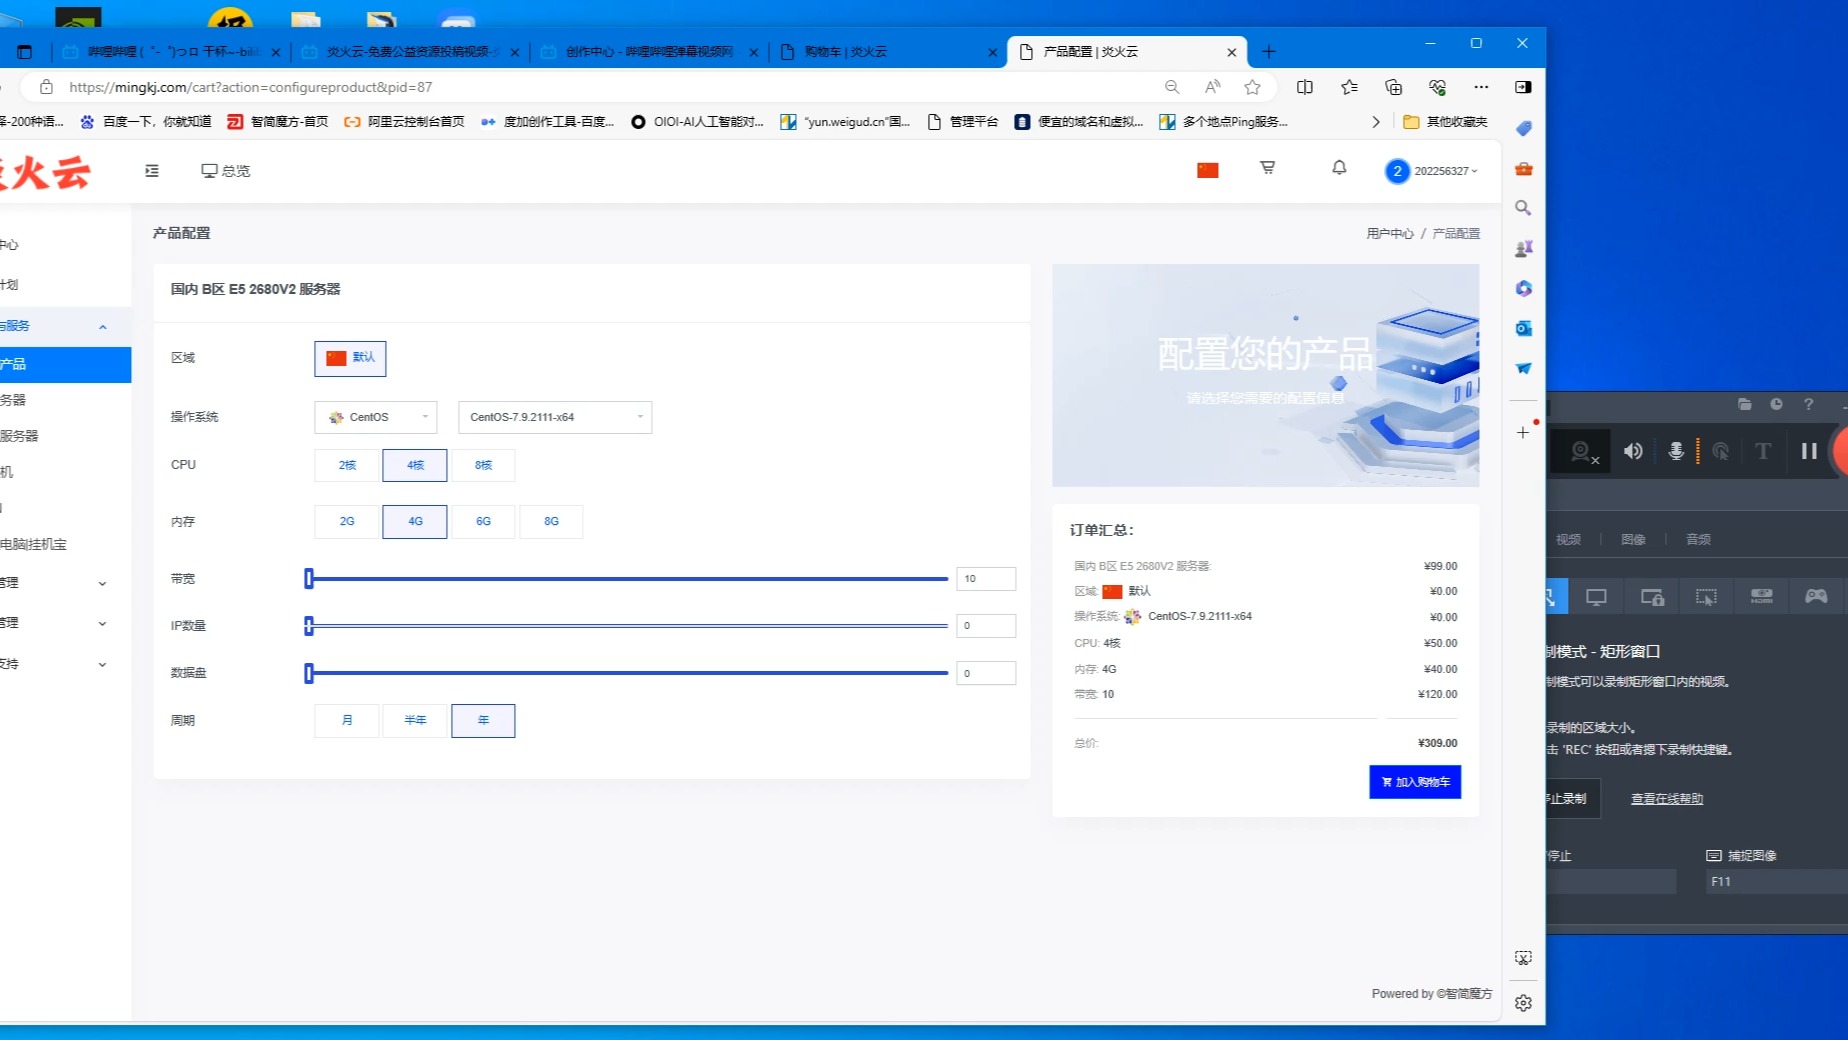Open the folder icon in recorder title bar
1848x1040 pixels.
tap(1744, 404)
